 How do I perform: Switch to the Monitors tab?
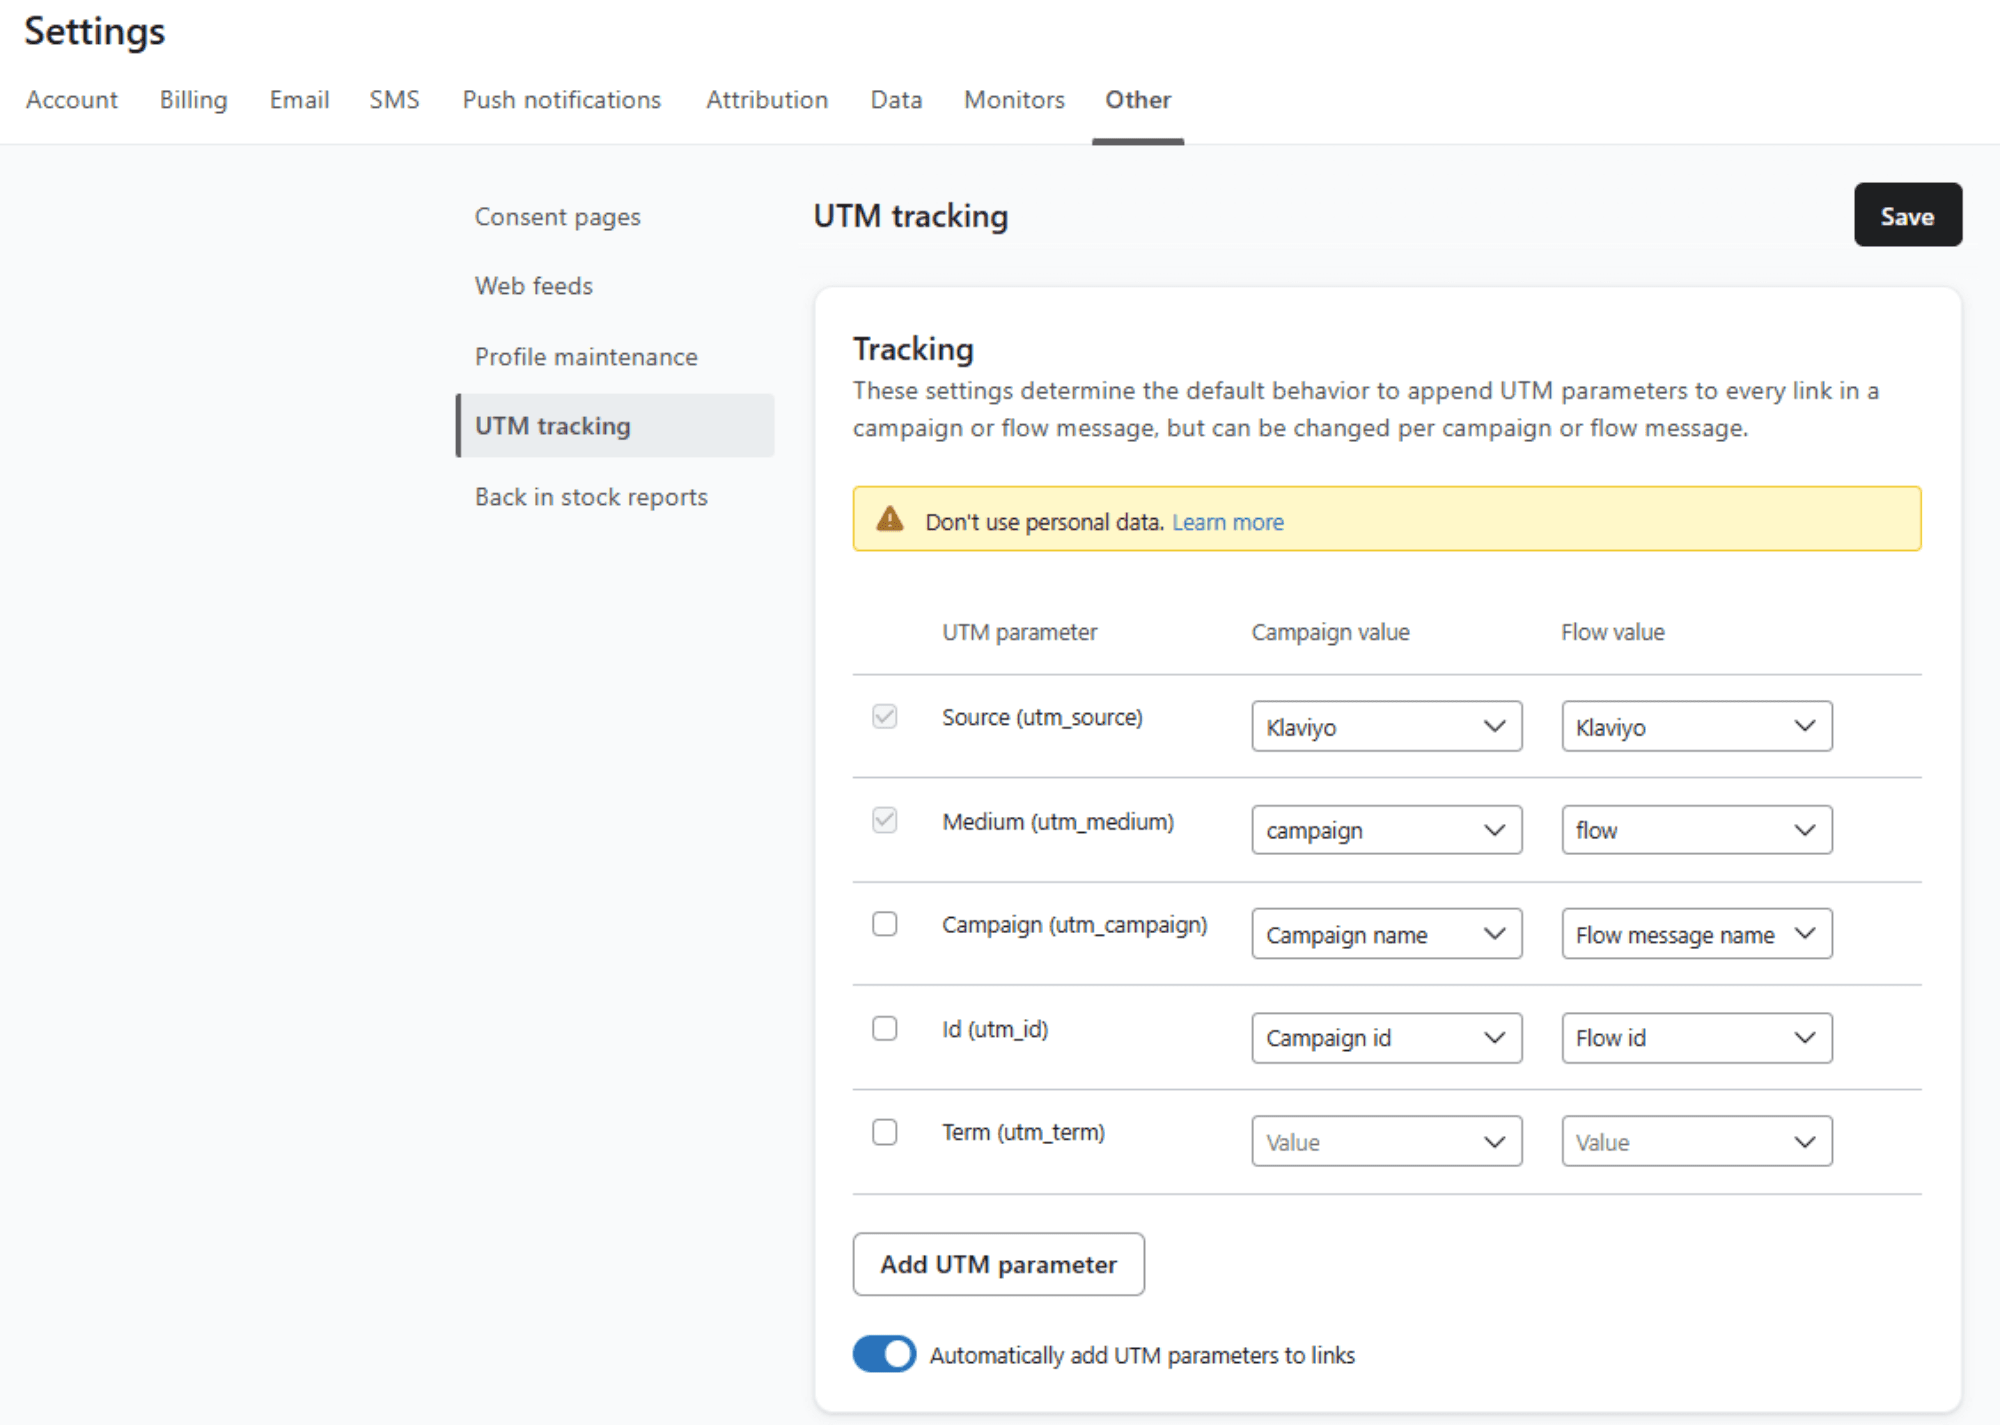1014,100
